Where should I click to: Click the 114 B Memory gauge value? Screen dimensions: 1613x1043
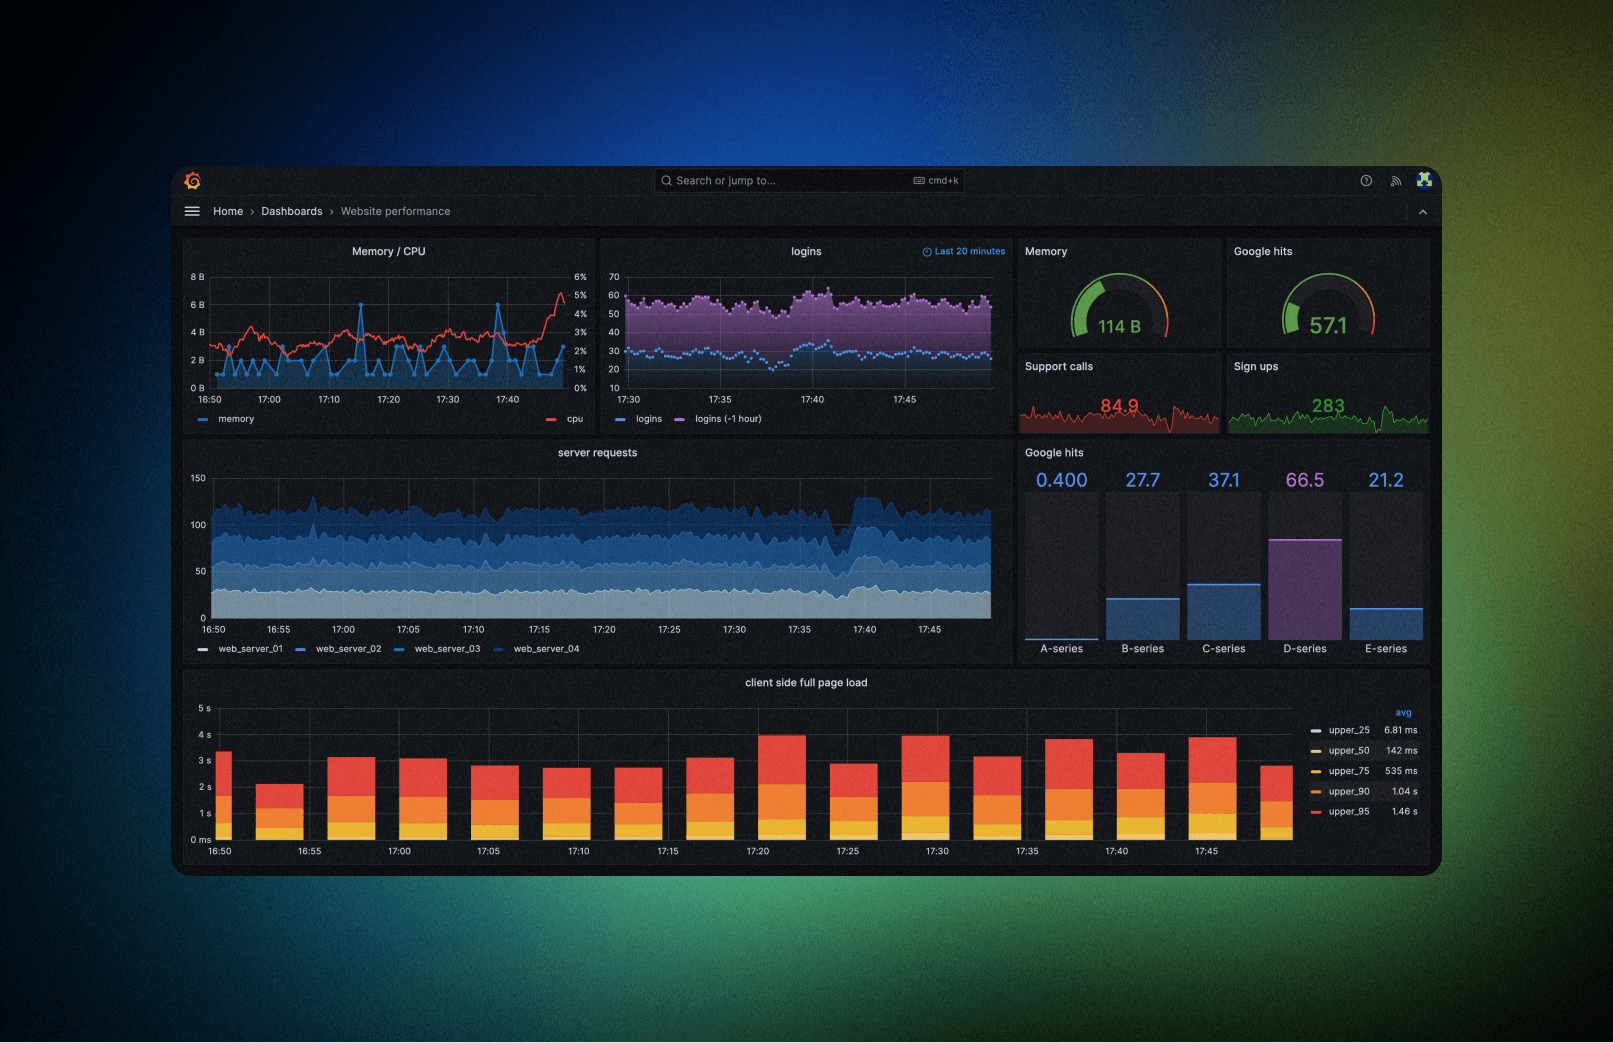point(1119,326)
